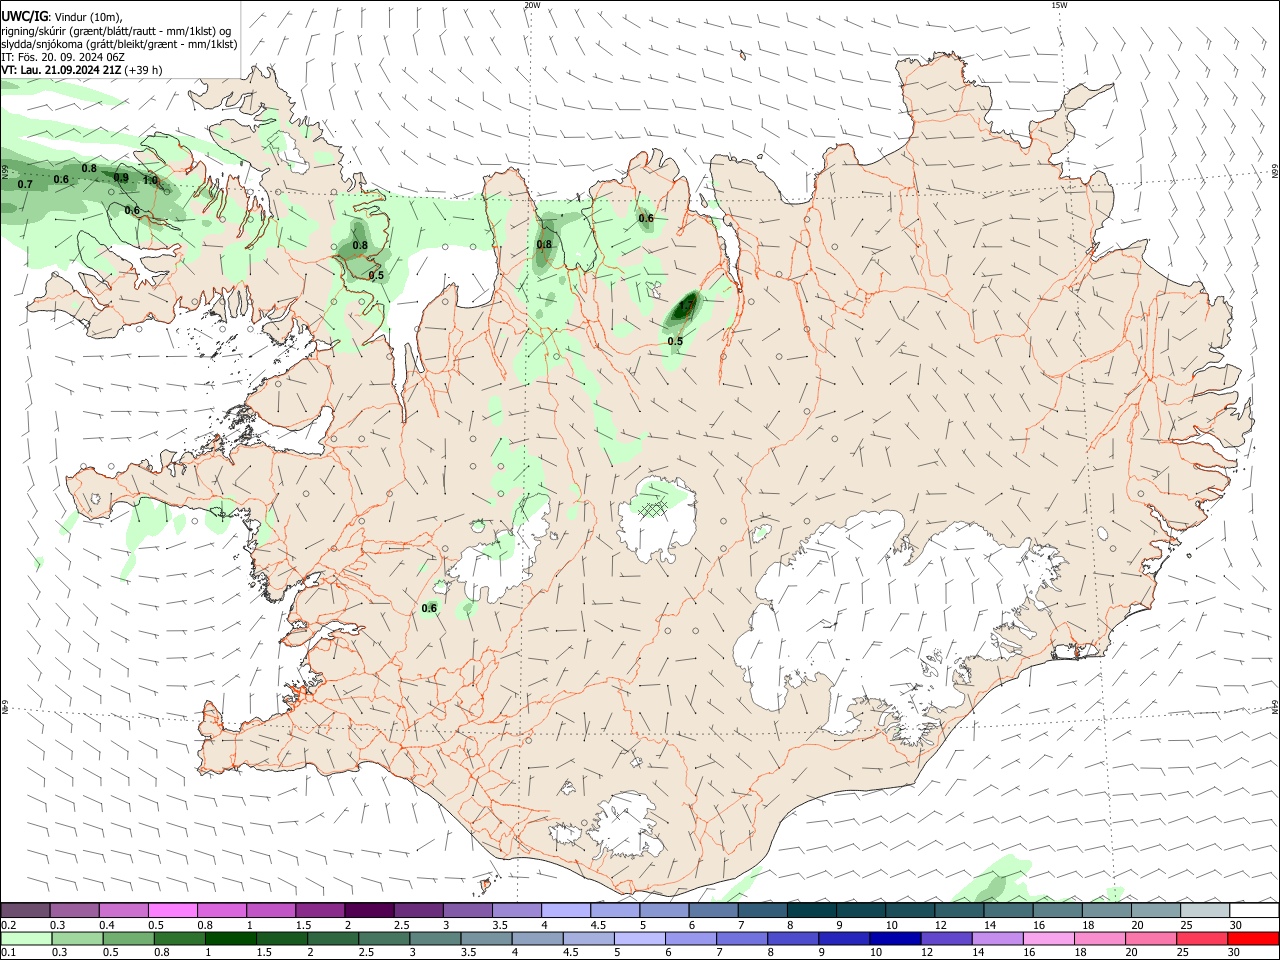Click the '0.2' label under upper legend row
The image size is (1280, 960).
tap(8, 925)
